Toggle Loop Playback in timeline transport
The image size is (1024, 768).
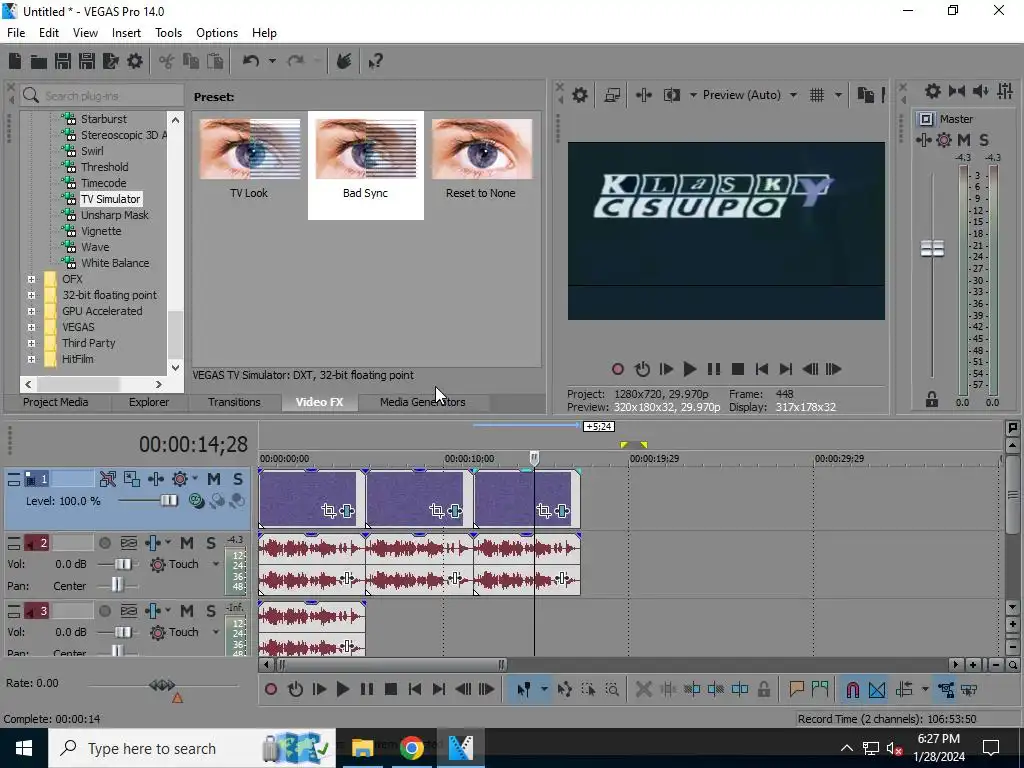click(295, 690)
